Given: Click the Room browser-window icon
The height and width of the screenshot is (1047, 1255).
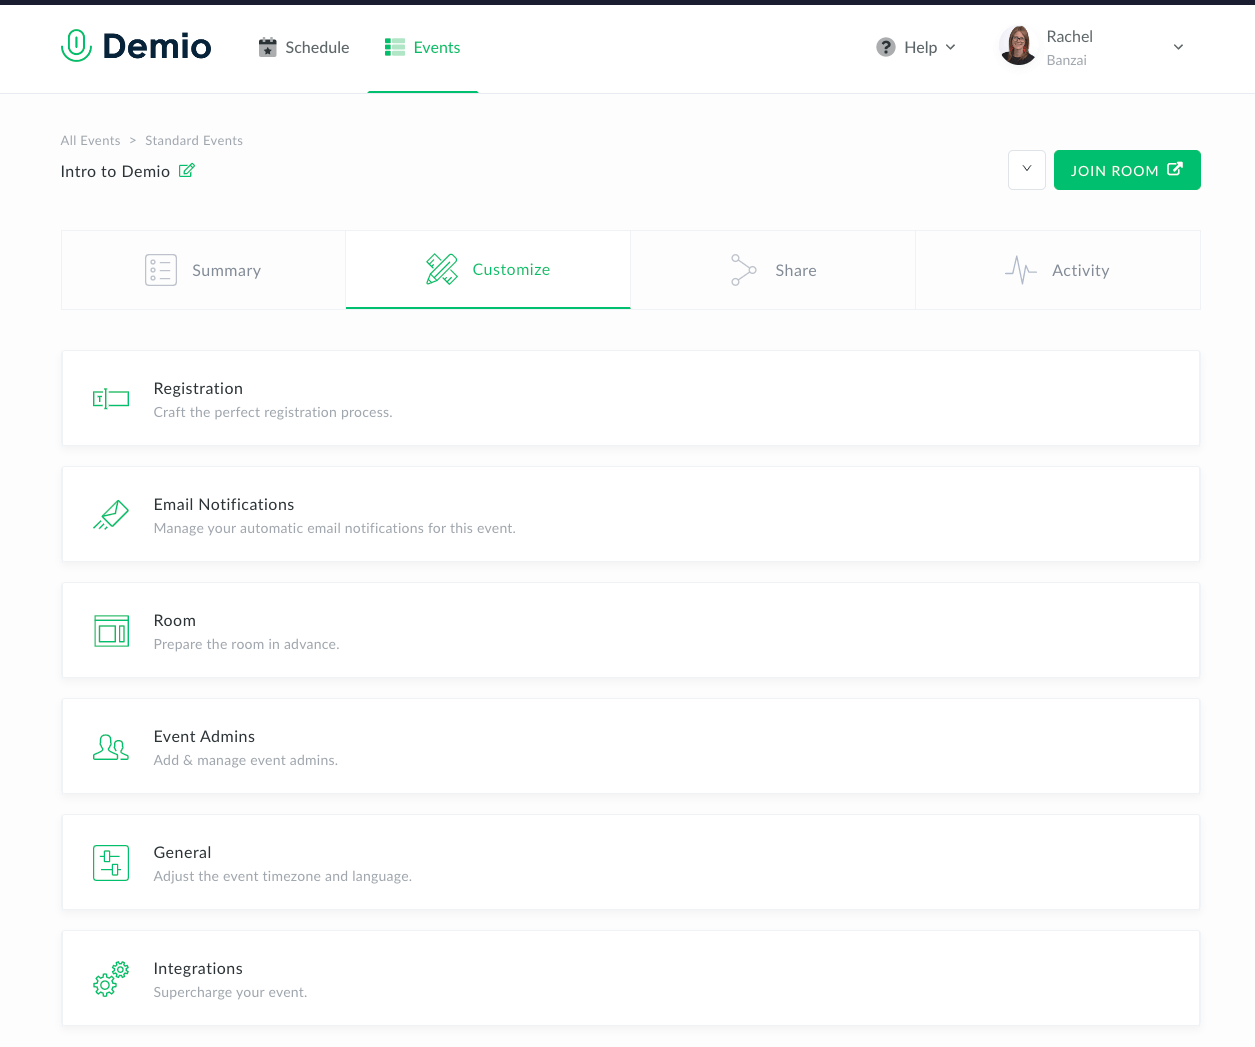Looking at the screenshot, I should (110, 630).
